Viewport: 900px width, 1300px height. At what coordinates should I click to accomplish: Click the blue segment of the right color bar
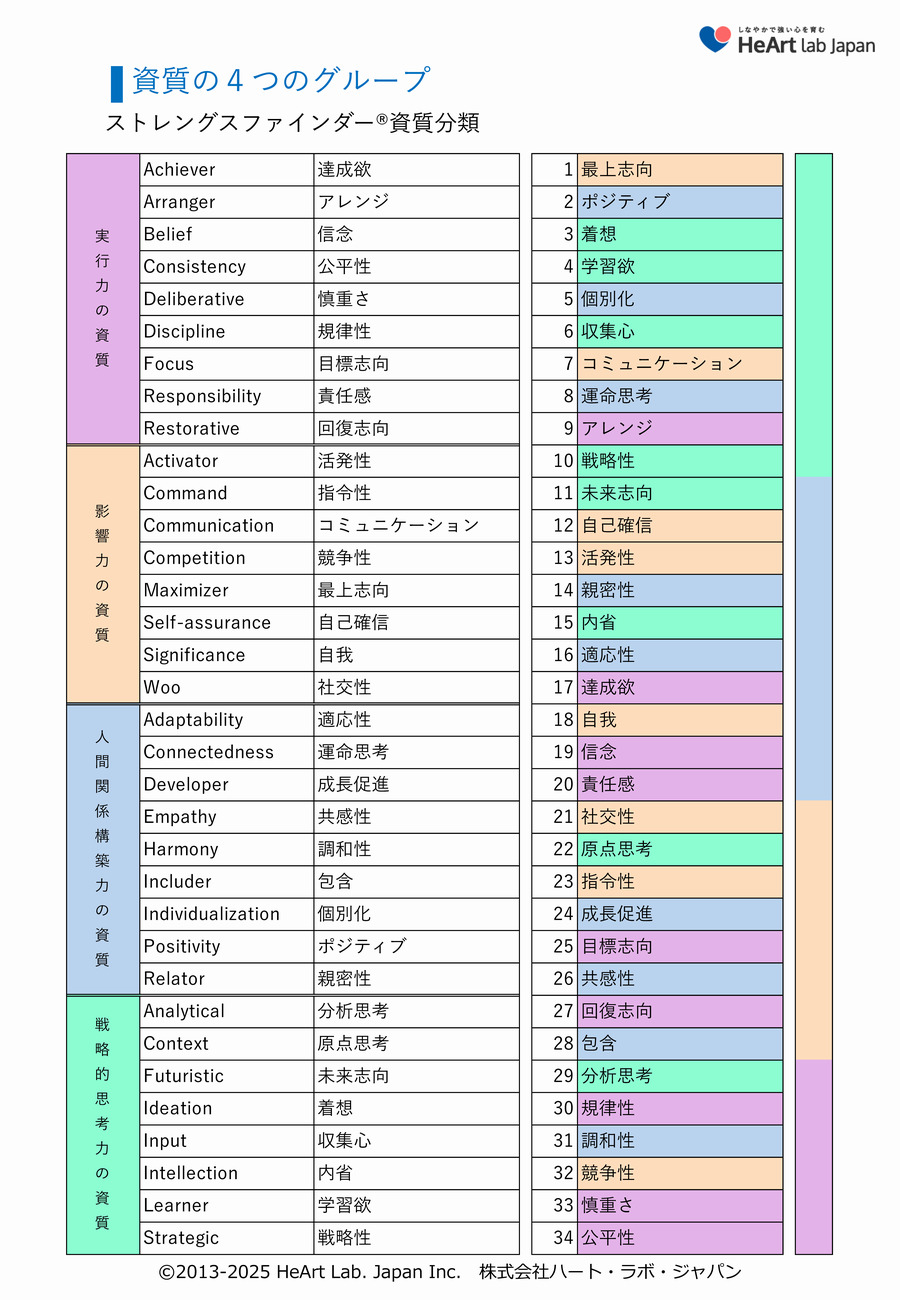coord(814,638)
